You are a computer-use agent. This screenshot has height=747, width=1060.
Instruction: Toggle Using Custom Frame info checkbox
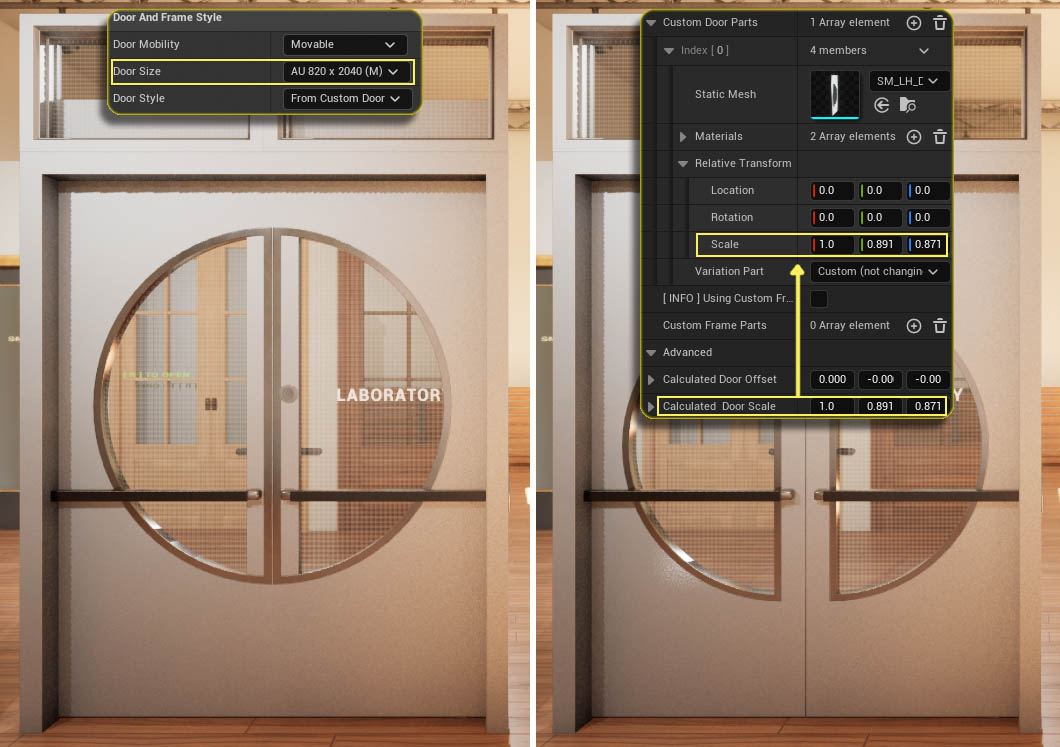click(819, 298)
